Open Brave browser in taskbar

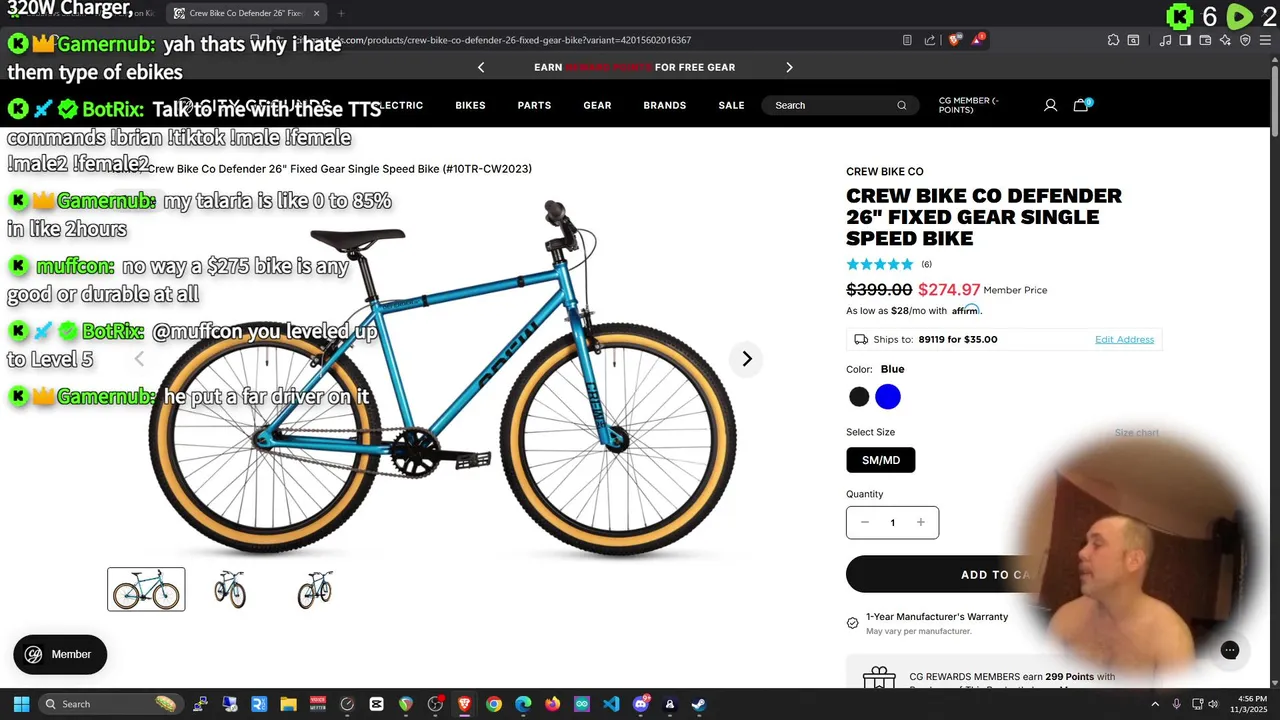pos(464,704)
